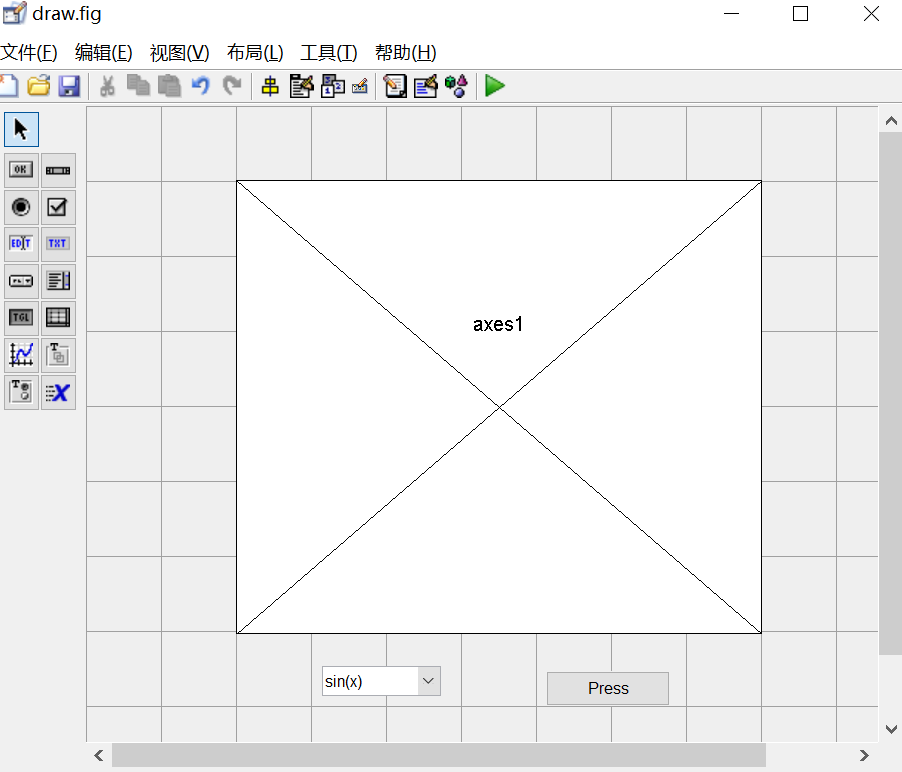Expand the sin(x) pop-up menu arrow
Image resolution: width=902 pixels, height=772 pixels.
pos(429,681)
